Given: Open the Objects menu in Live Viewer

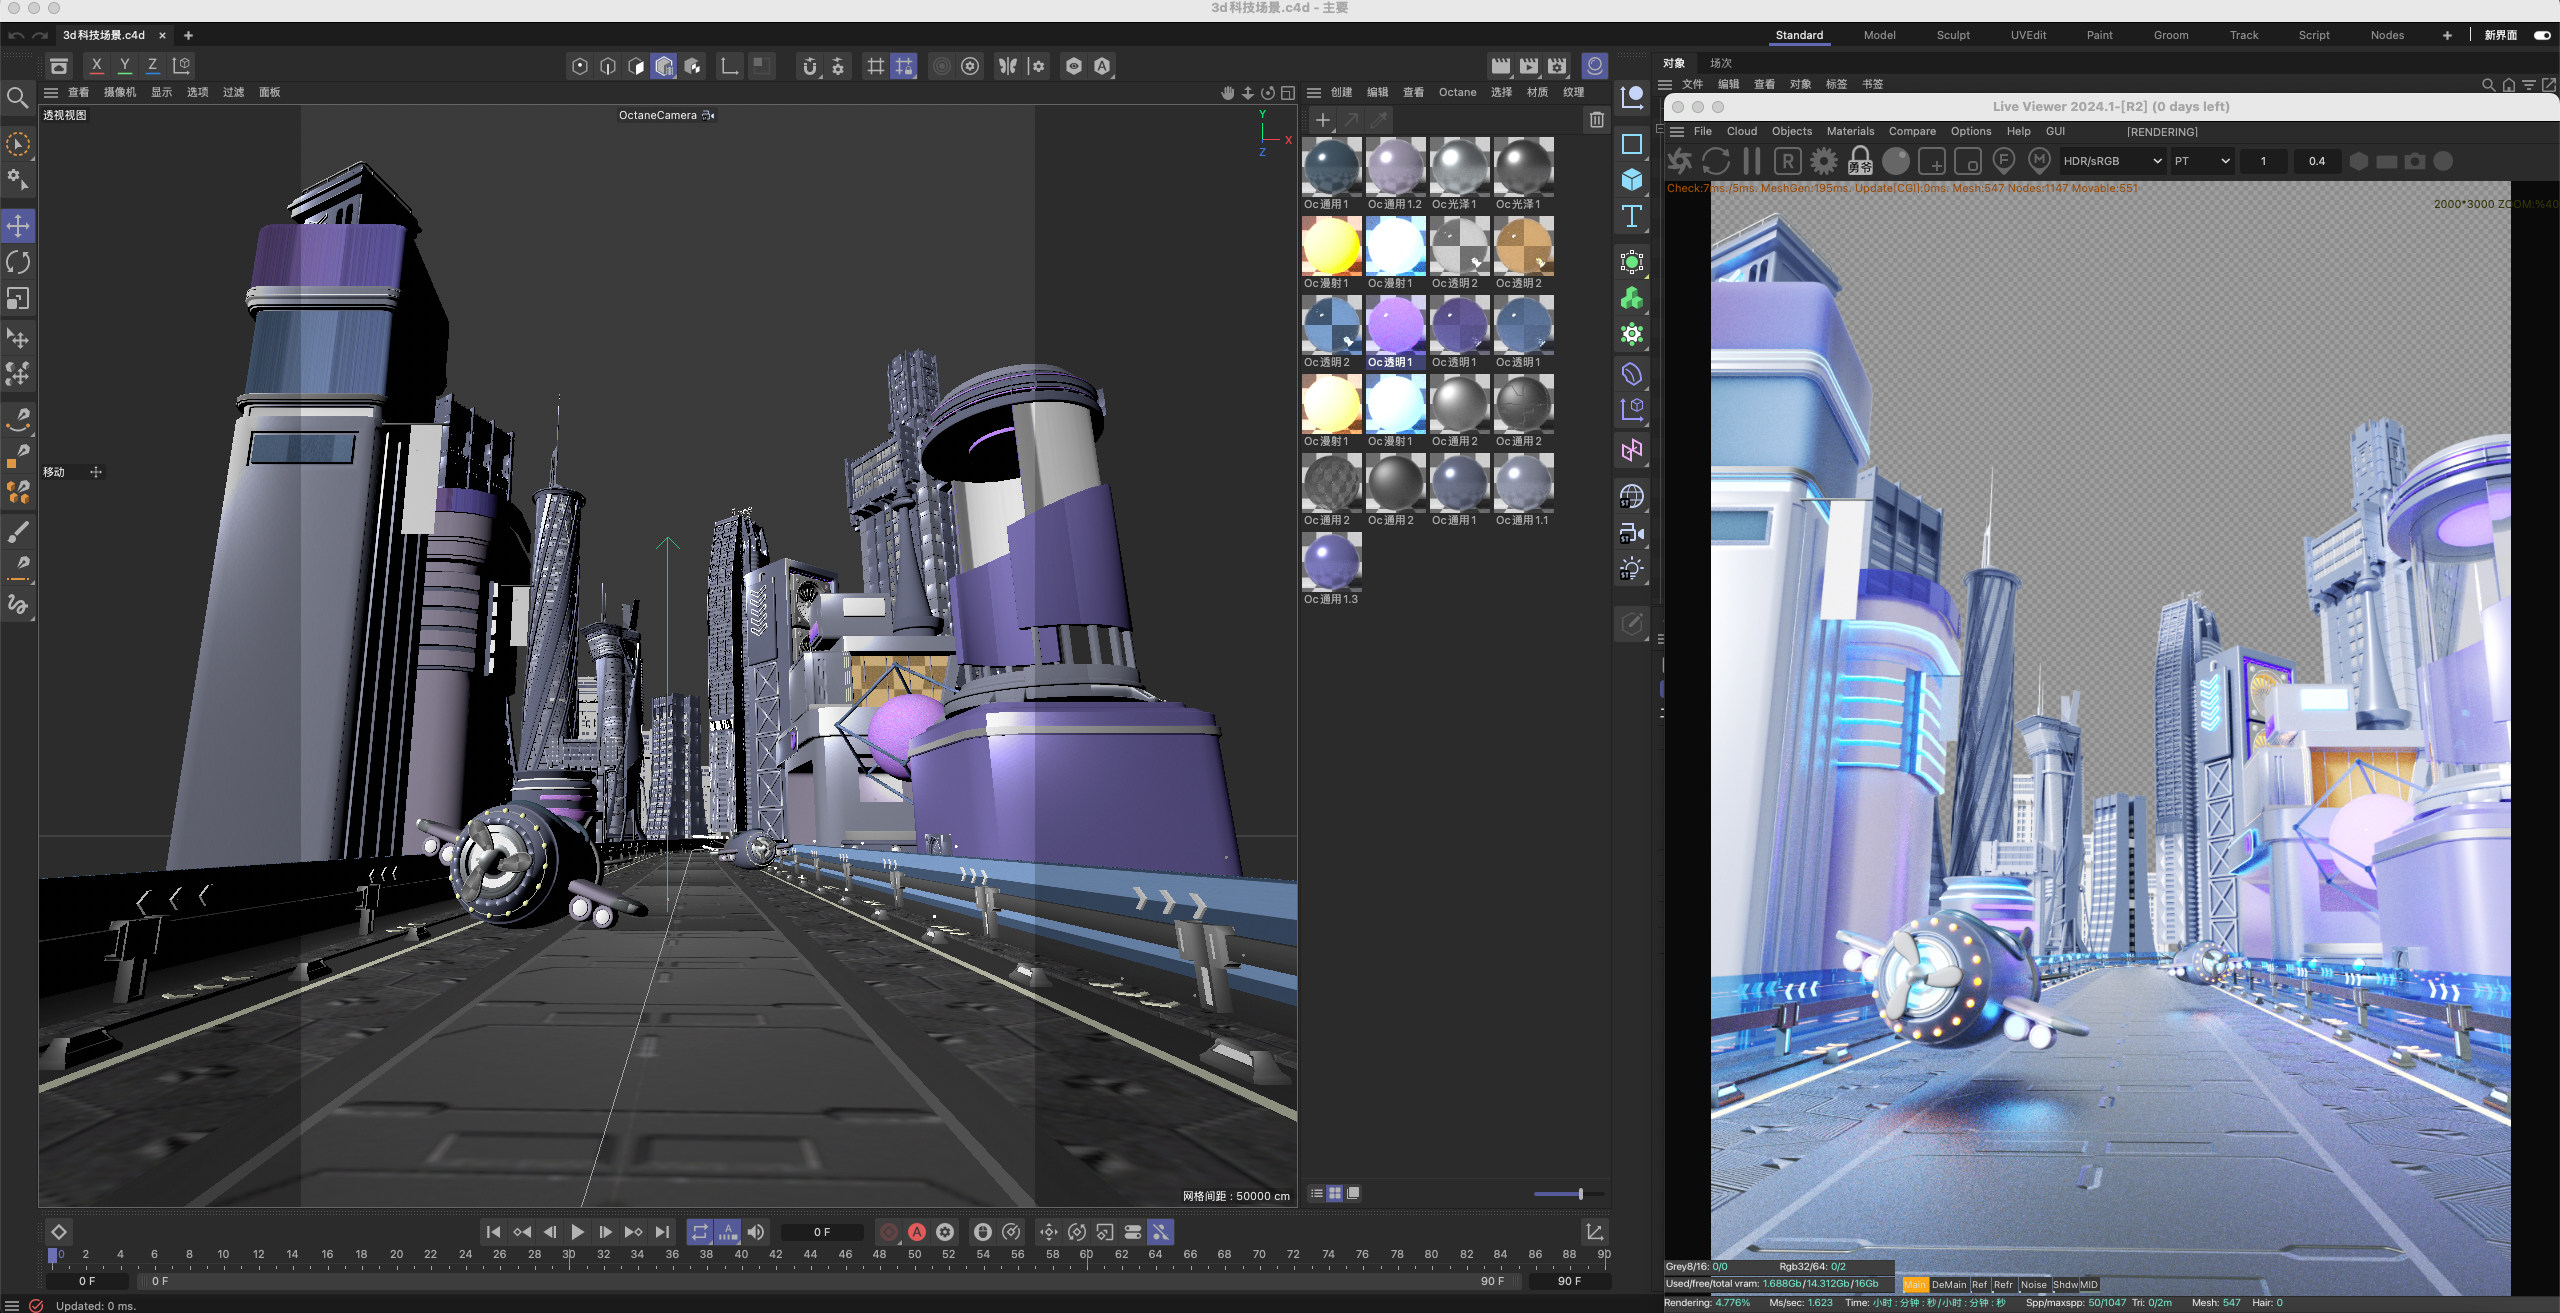Looking at the screenshot, I should point(1791,131).
